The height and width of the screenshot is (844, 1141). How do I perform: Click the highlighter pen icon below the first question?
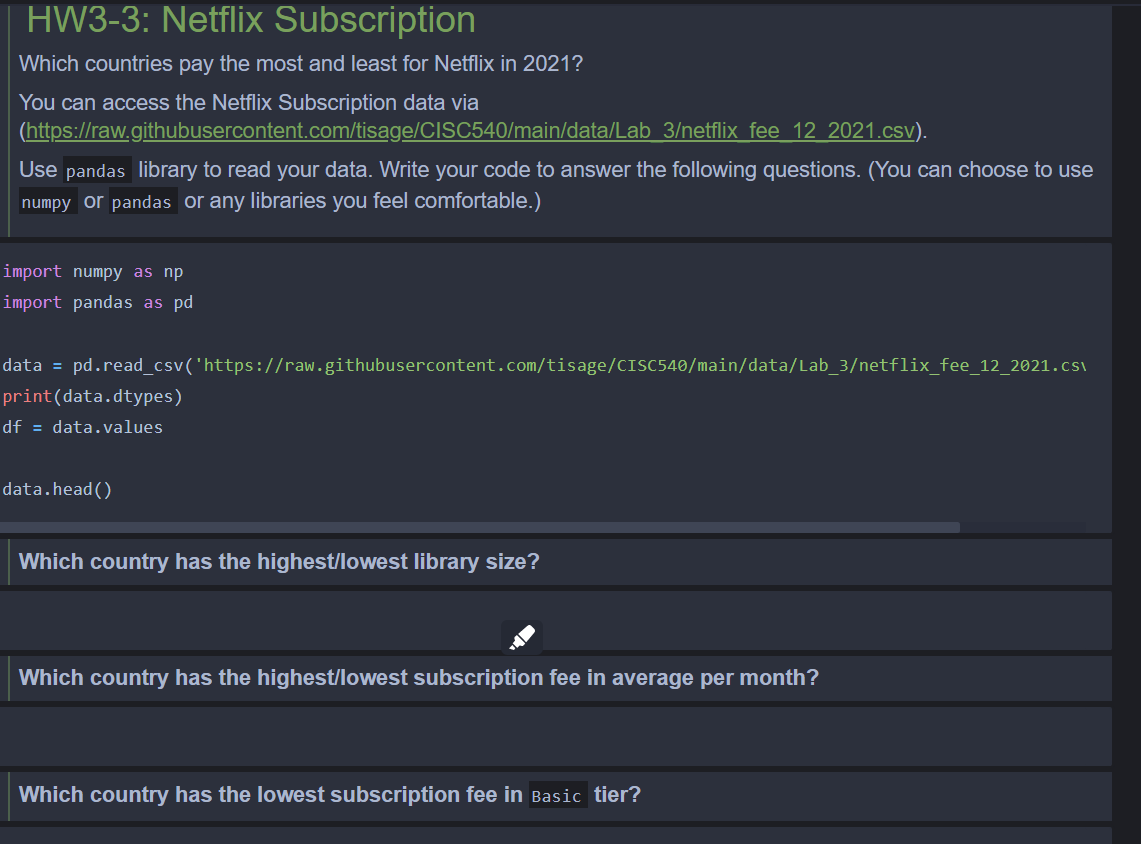pyautogui.click(x=521, y=636)
